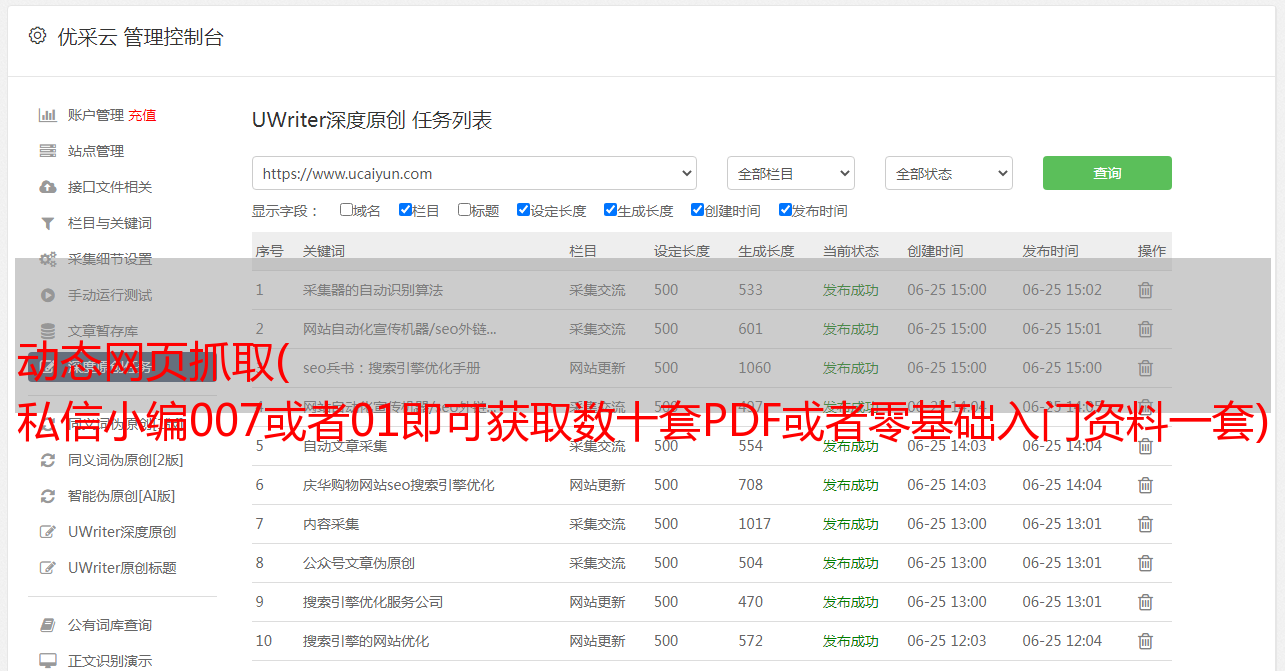Select UWriter原创标题 in the sidebar
The height and width of the screenshot is (671, 1285).
122,568
